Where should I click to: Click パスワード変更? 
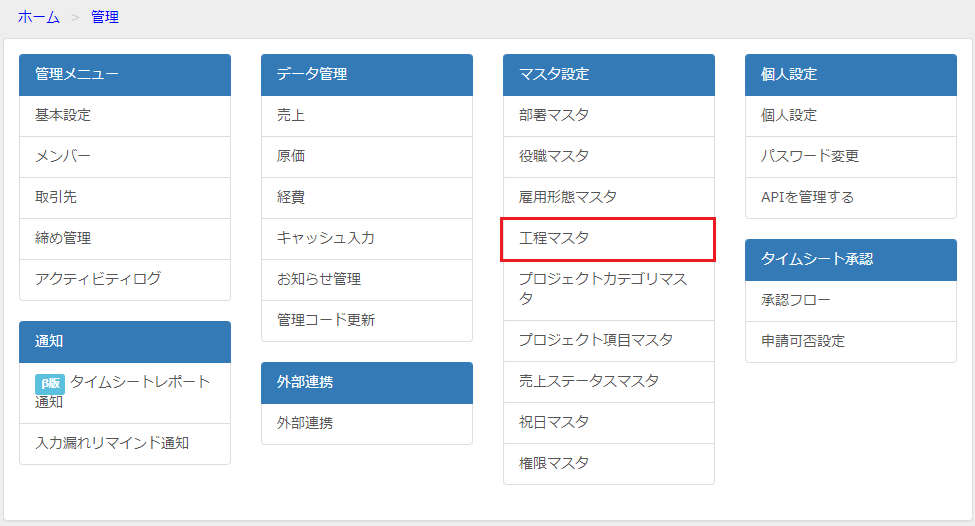pos(851,157)
